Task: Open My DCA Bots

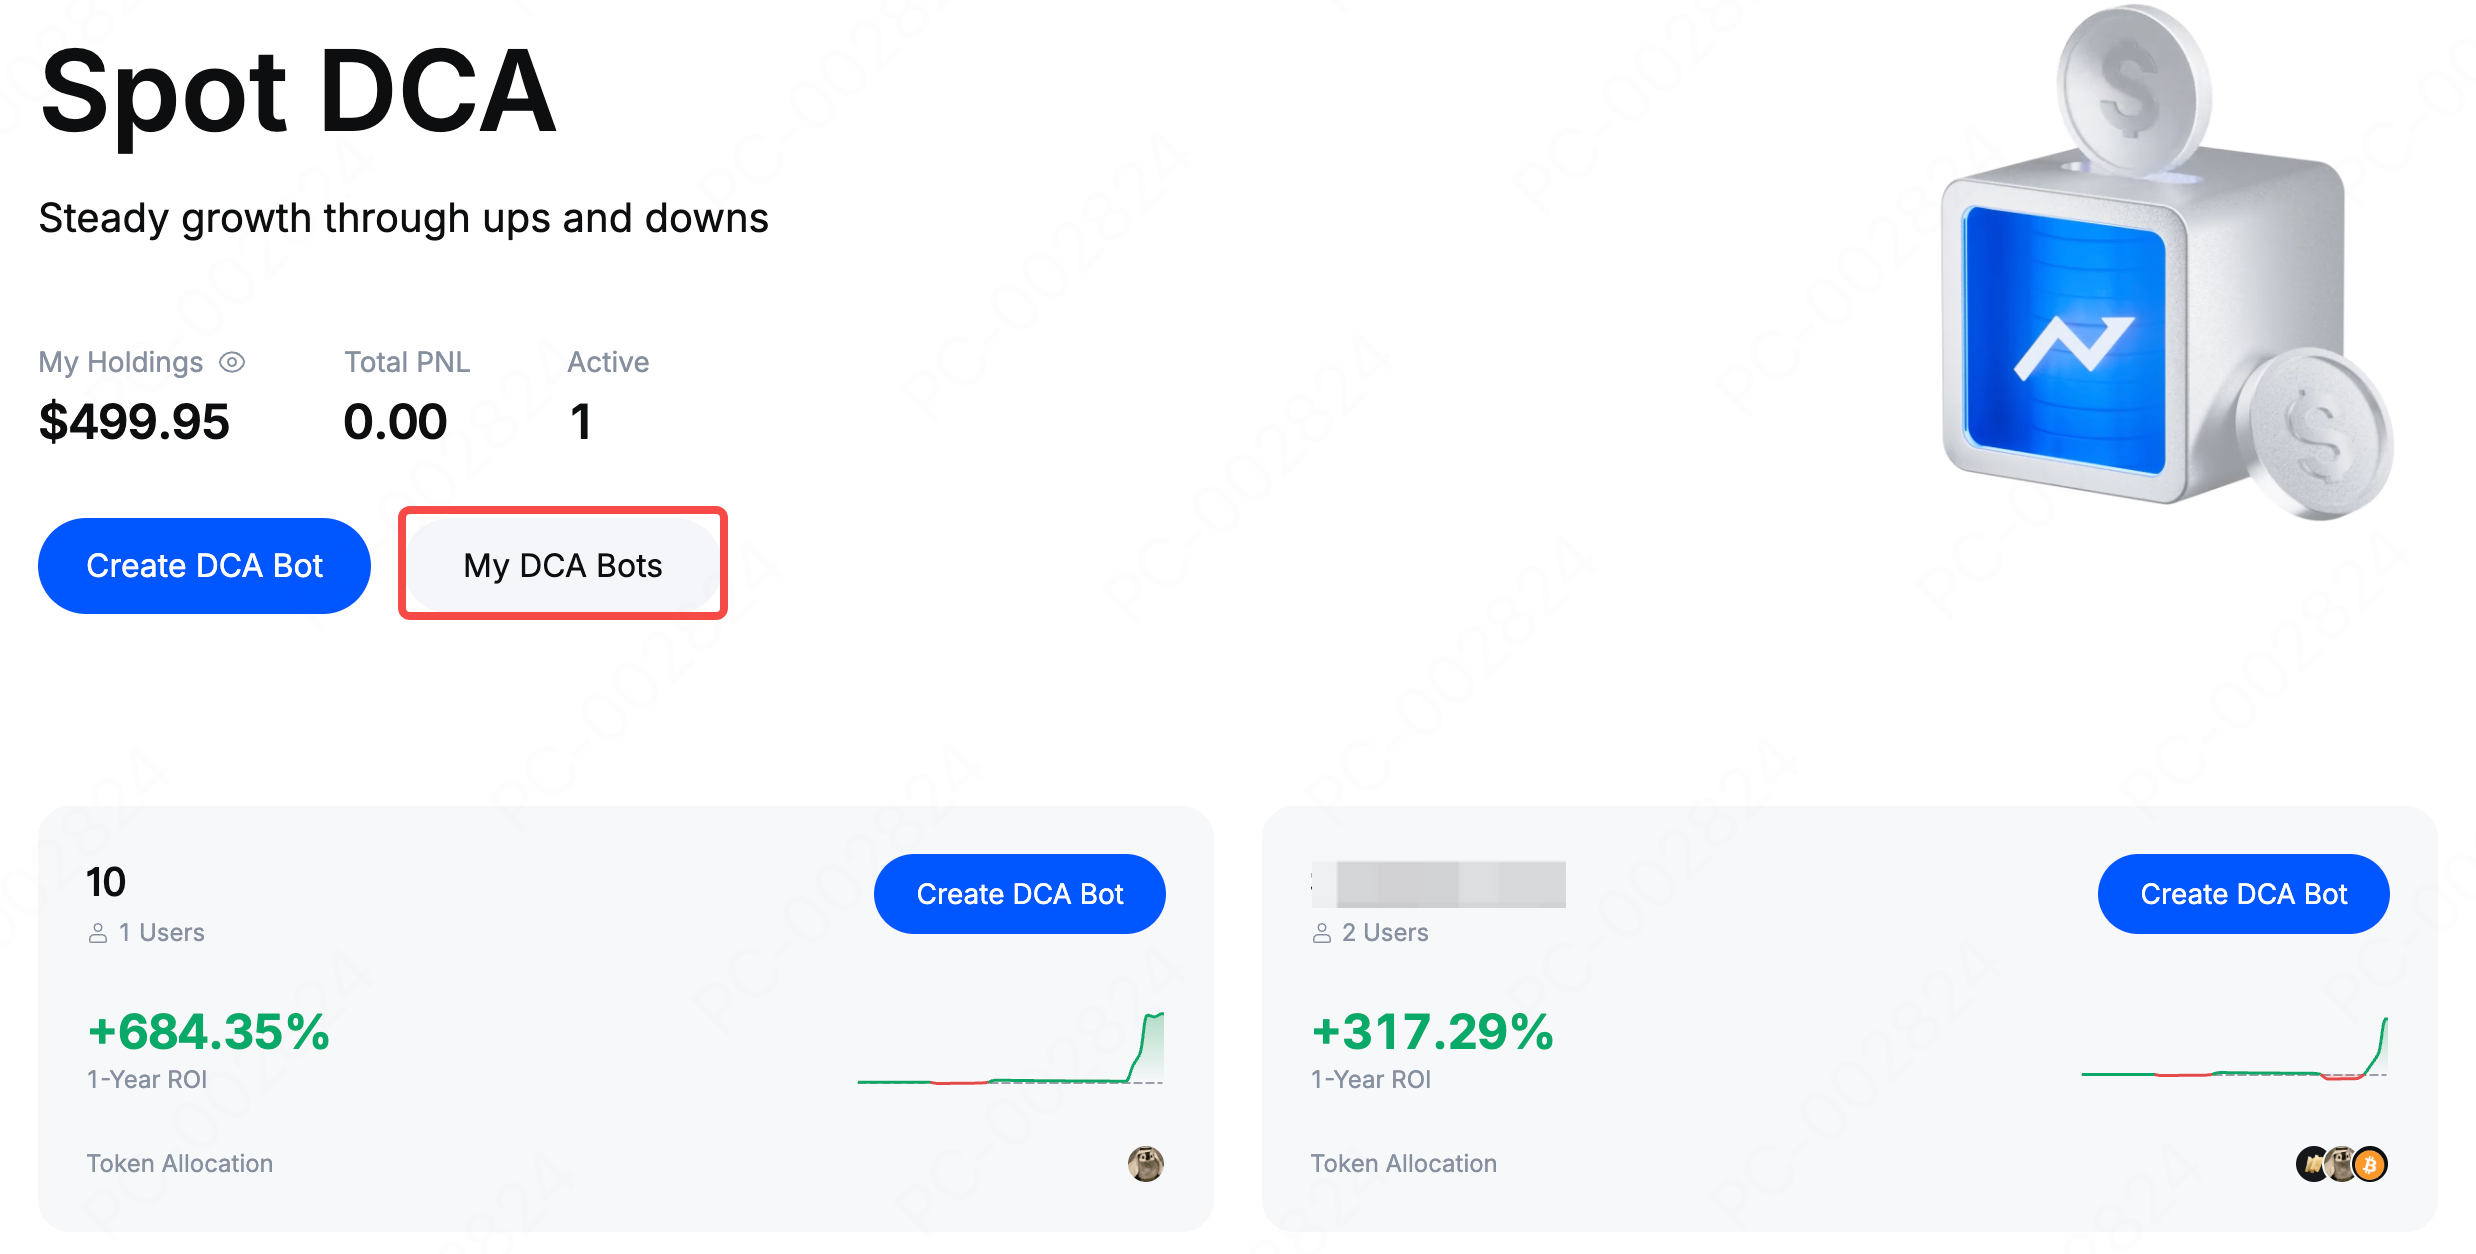Action: (563, 565)
